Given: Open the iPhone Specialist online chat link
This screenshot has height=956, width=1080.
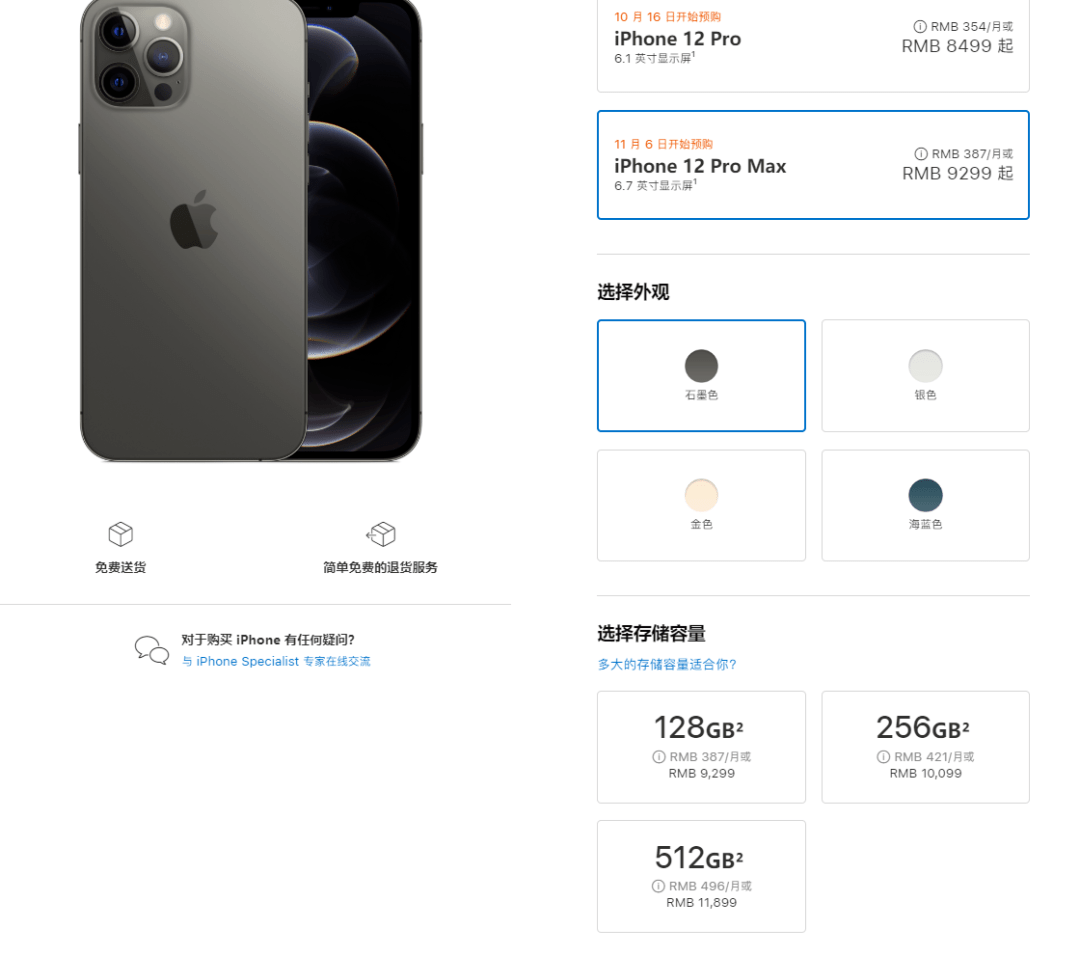Looking at the screenshot, I should coord(276,662).
